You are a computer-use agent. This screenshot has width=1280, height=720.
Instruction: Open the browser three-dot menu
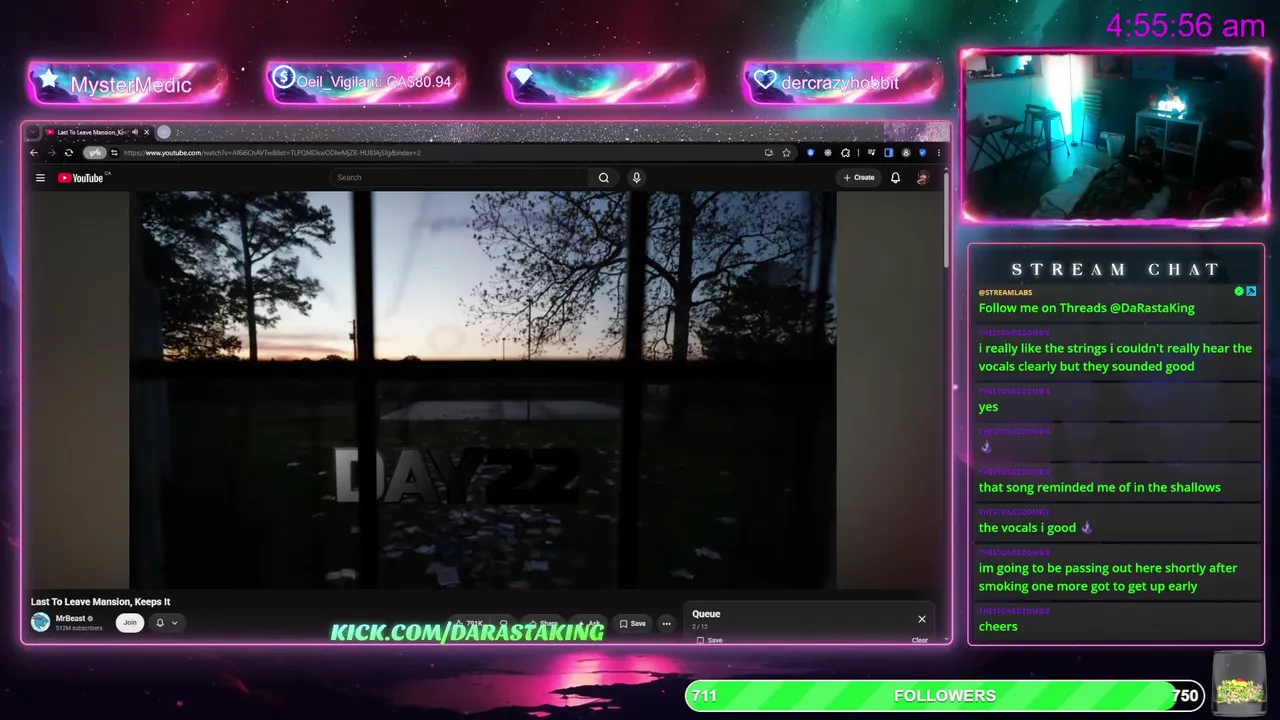pyautogui.click(x=938, y=153)
